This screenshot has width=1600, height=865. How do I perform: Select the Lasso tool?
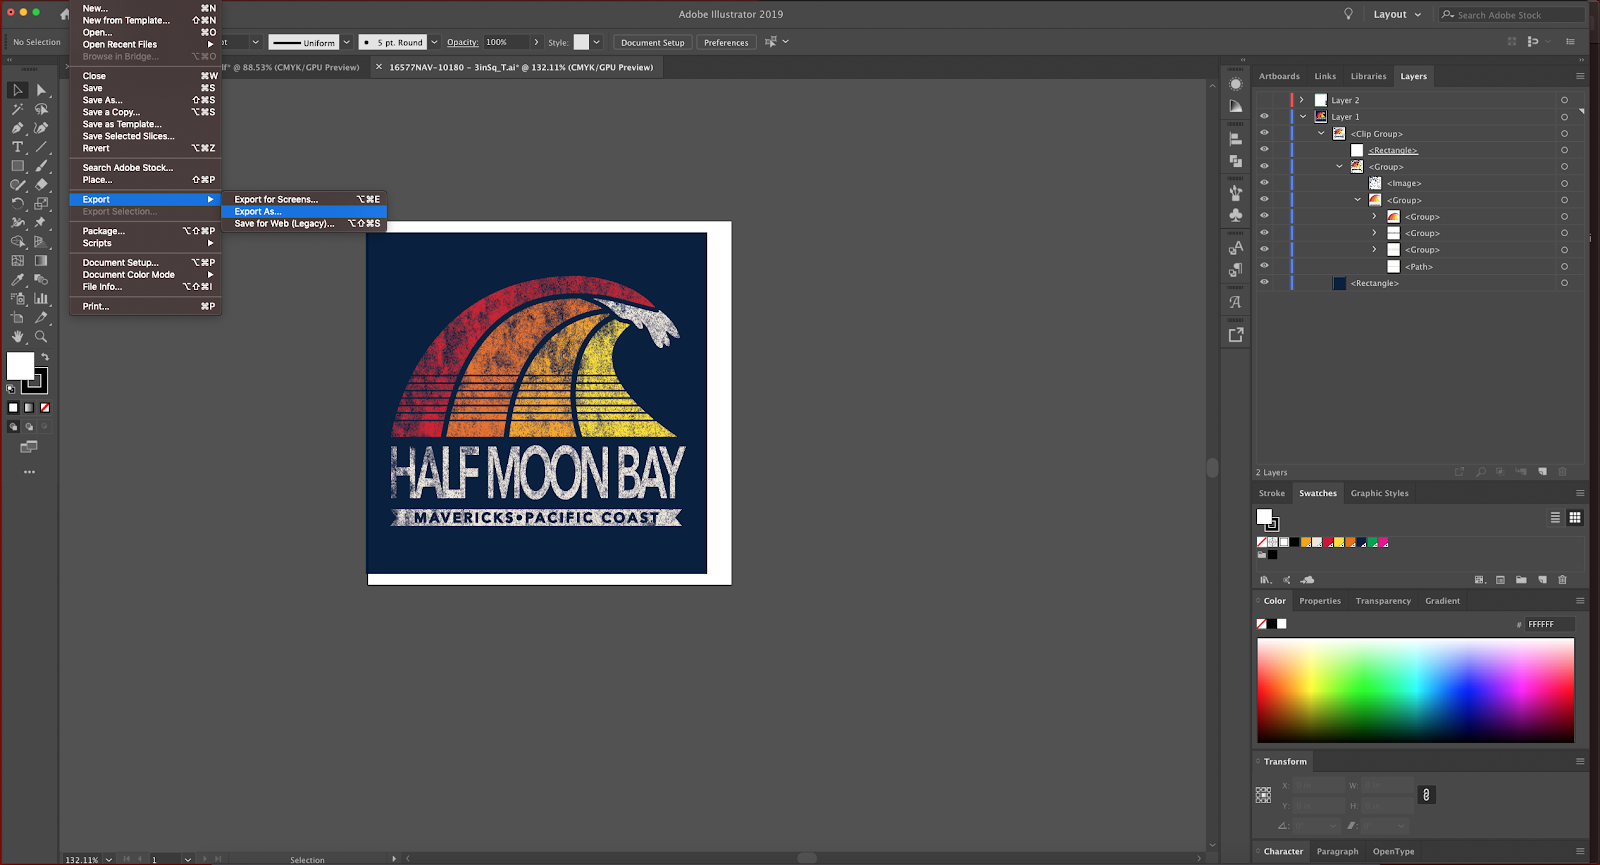pos(41,109)
